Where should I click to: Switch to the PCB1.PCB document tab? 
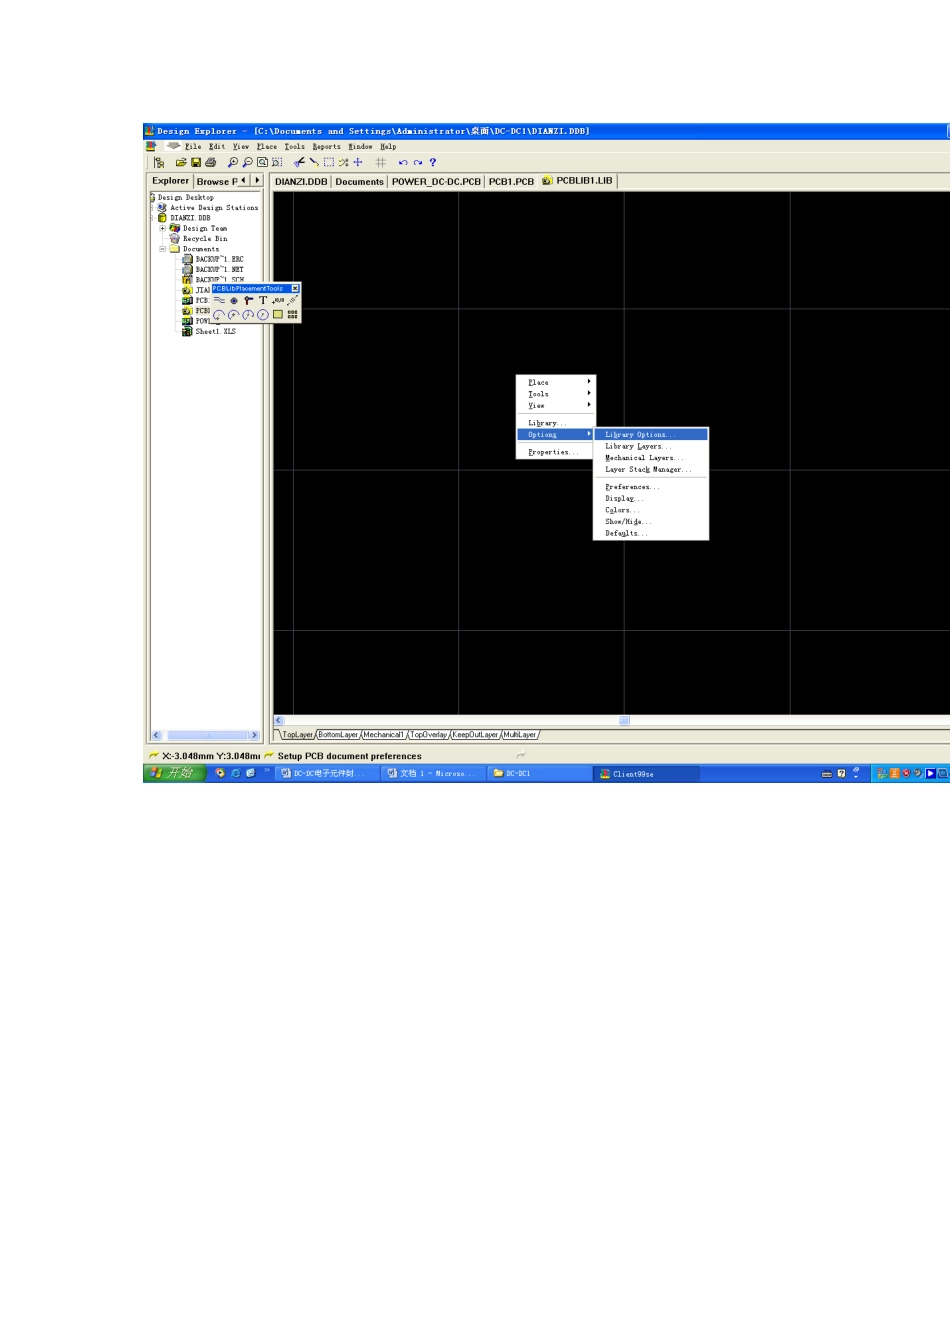(x=511, y=182)
